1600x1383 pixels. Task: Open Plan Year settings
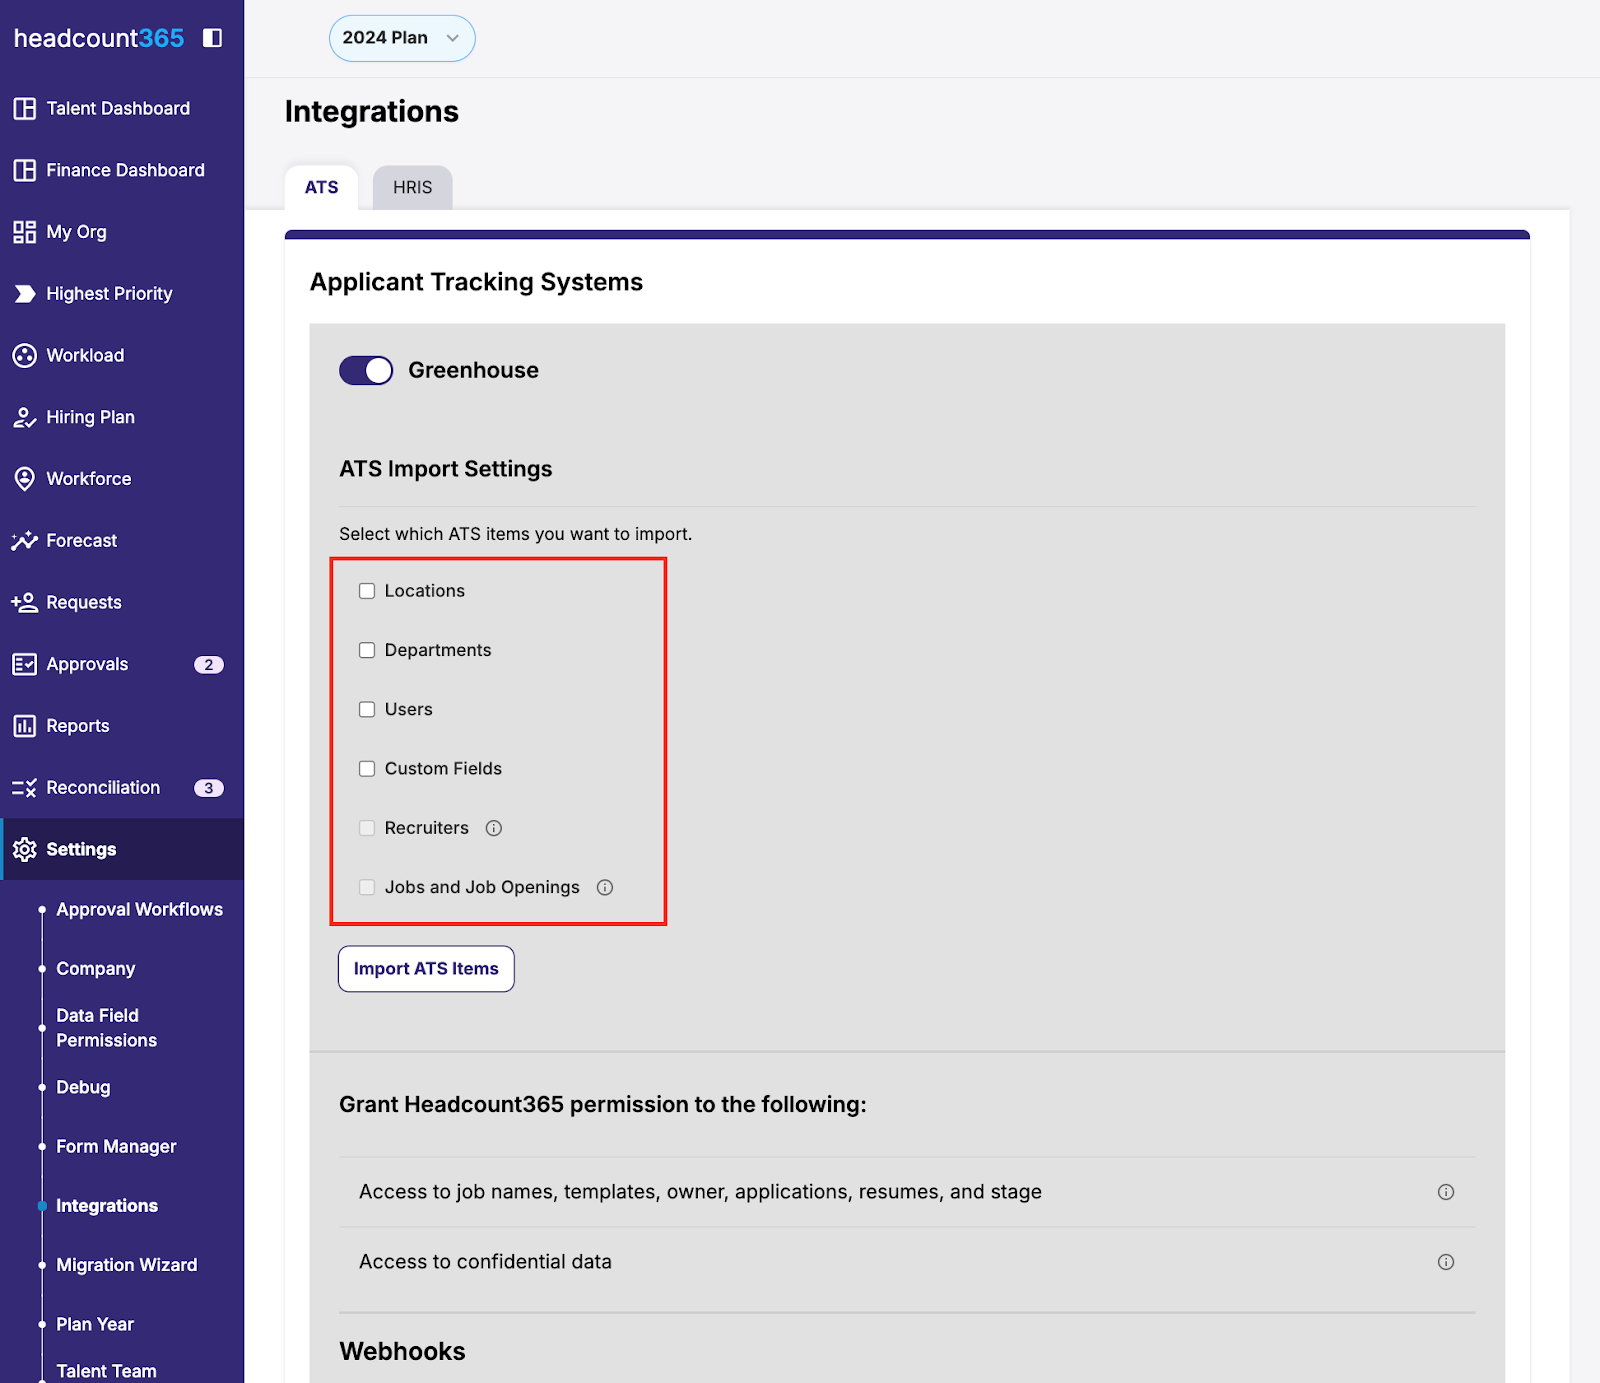tap(95, 1324)
